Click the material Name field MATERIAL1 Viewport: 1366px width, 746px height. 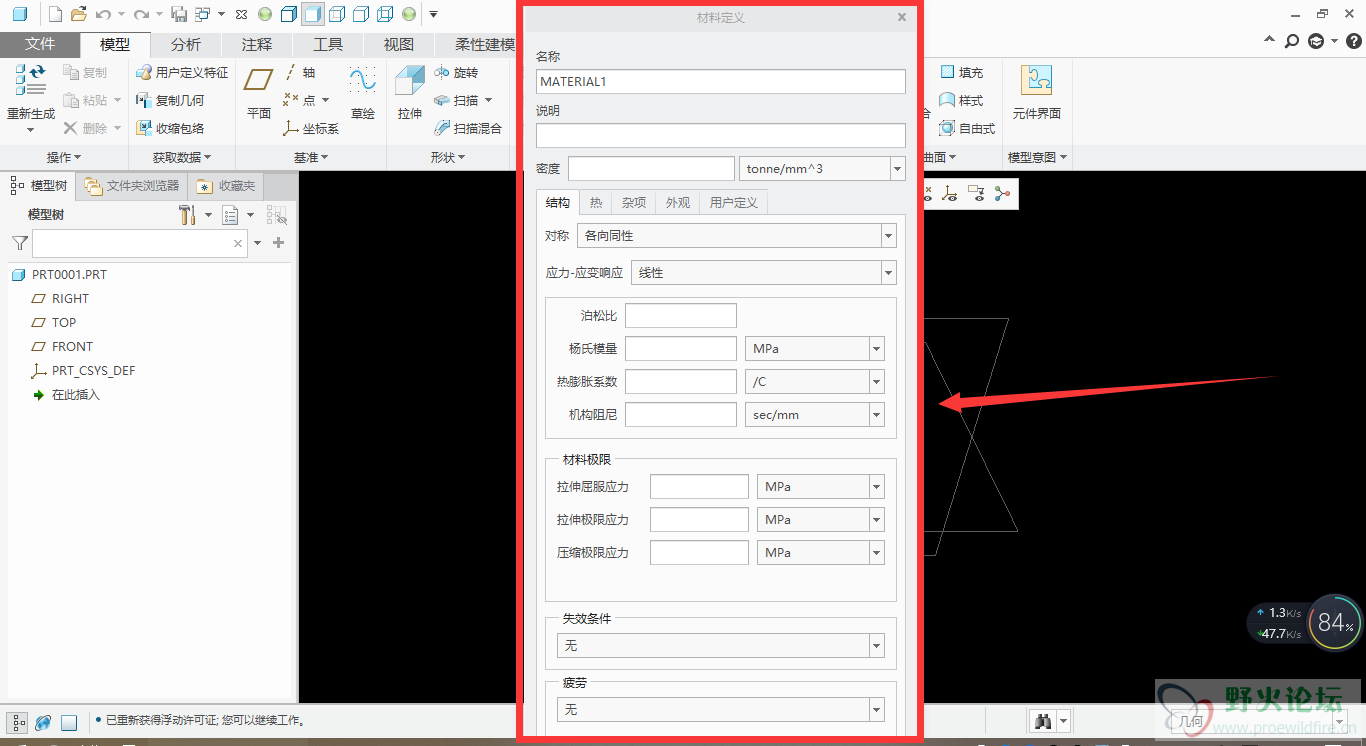(x=721, y=81)
